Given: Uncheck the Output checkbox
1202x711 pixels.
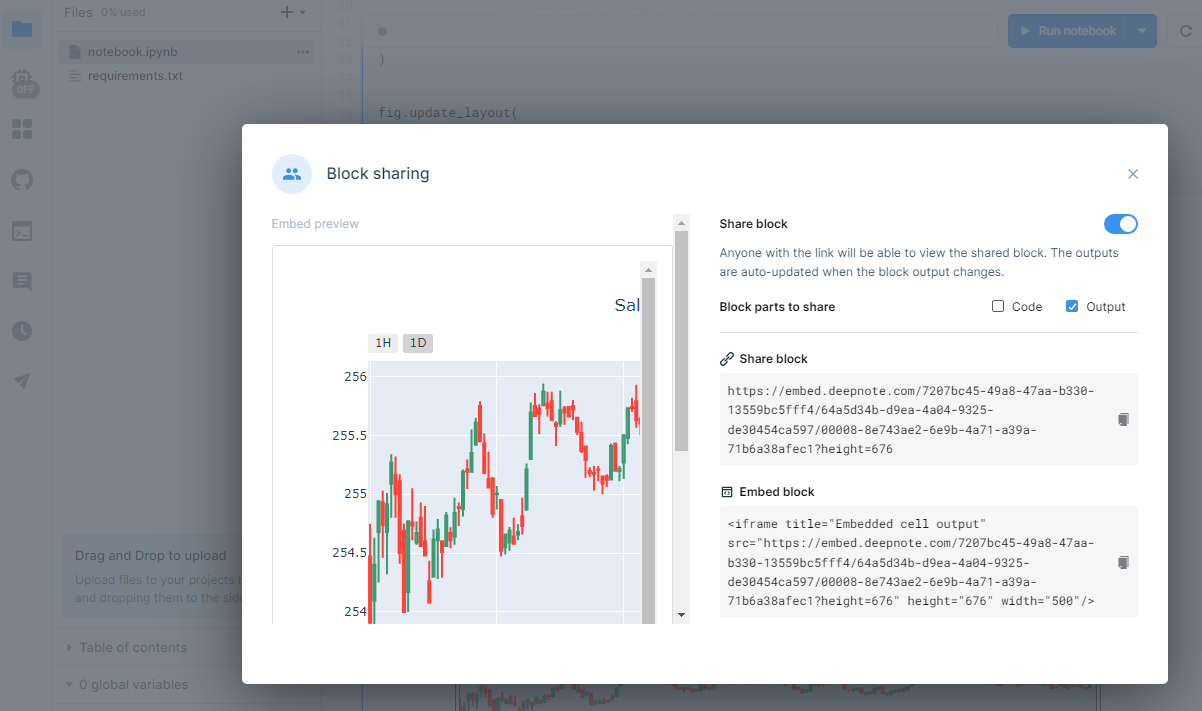Looking at the screenshot, I should coord(1072,307).
